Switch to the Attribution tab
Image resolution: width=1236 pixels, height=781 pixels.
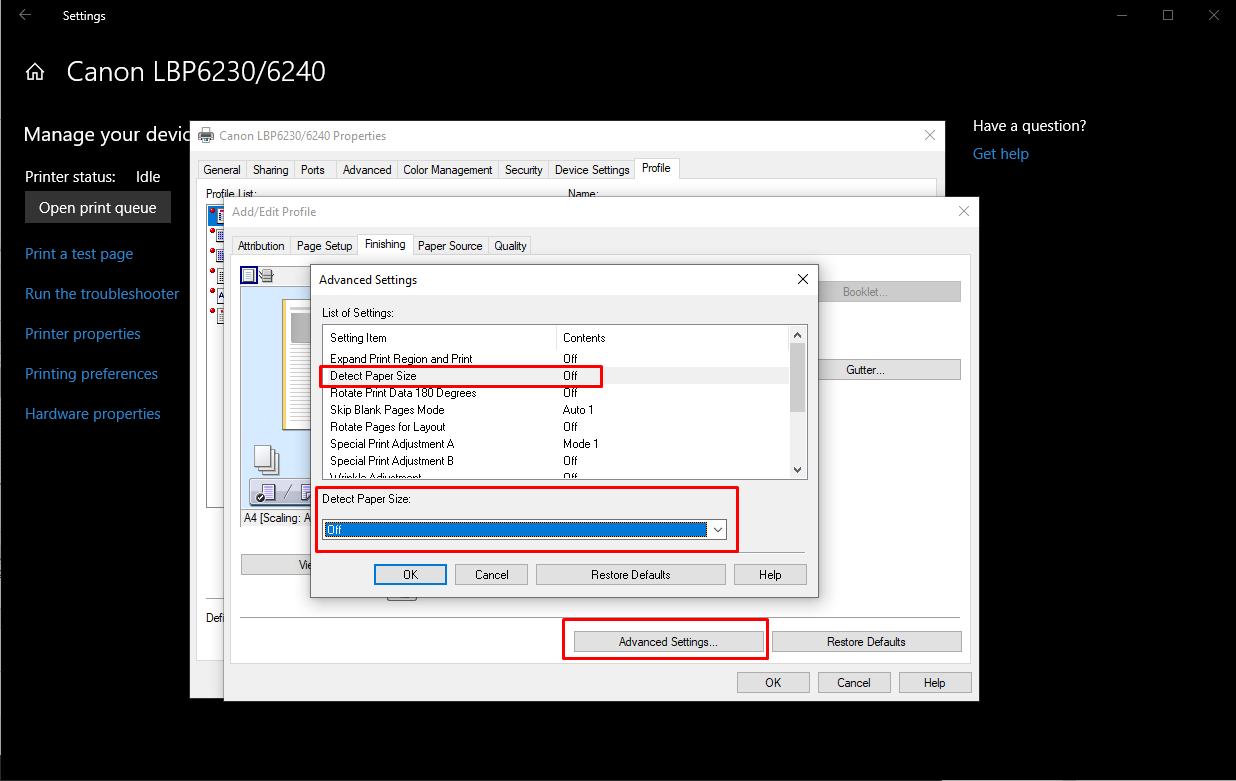click(x=261, y=246)
